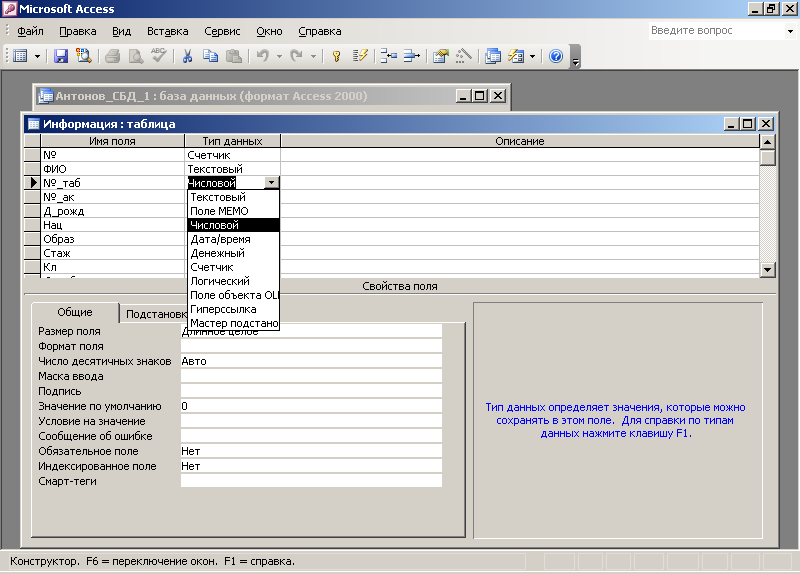Click the Значение по умолчанию property box
The width and height of the screenshot is (800, 574).
pyautogui.click(x=311, y=406)
